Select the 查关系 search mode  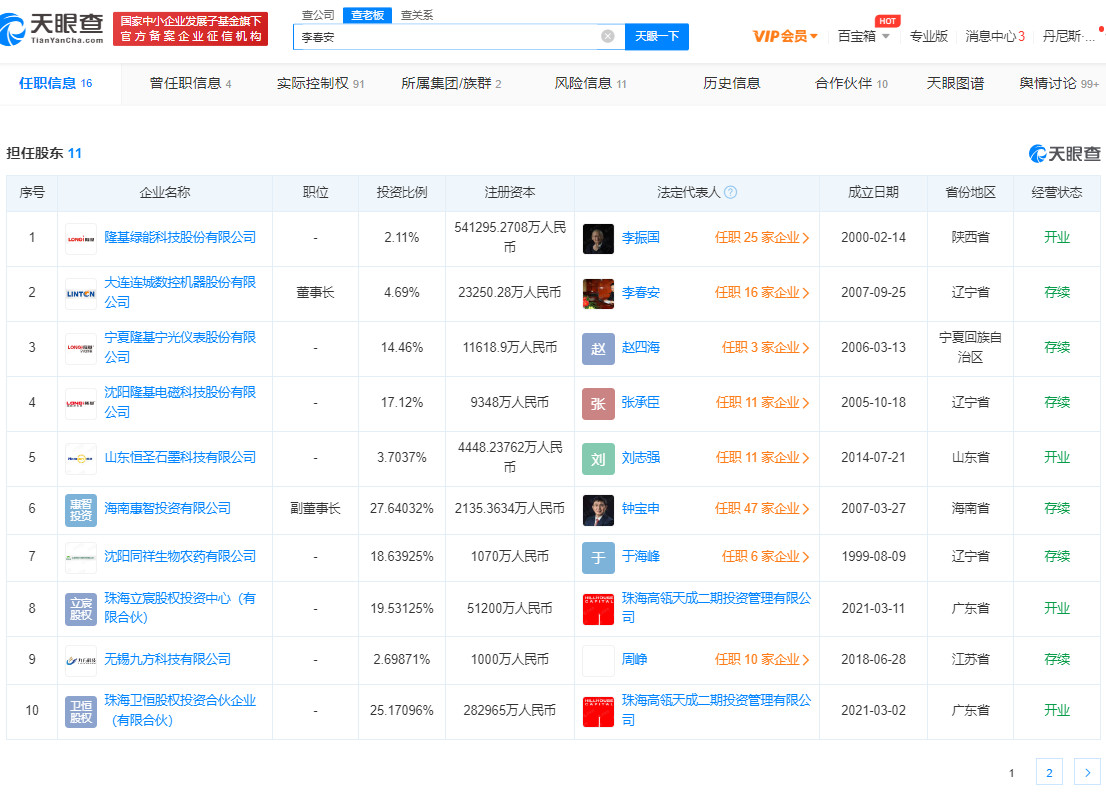pos(417,15)
